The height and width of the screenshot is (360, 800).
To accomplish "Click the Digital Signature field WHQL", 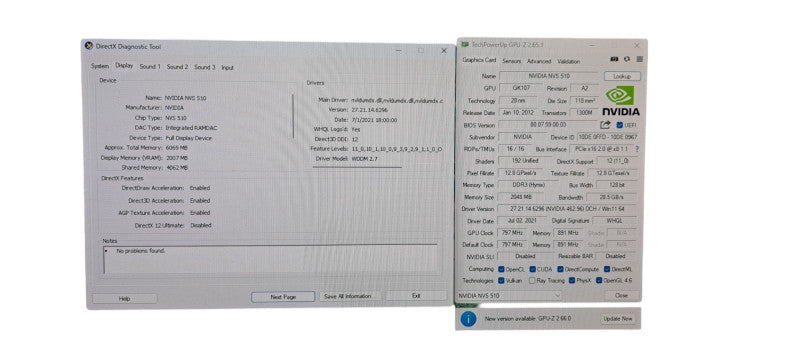I will [x=615, y=221].
